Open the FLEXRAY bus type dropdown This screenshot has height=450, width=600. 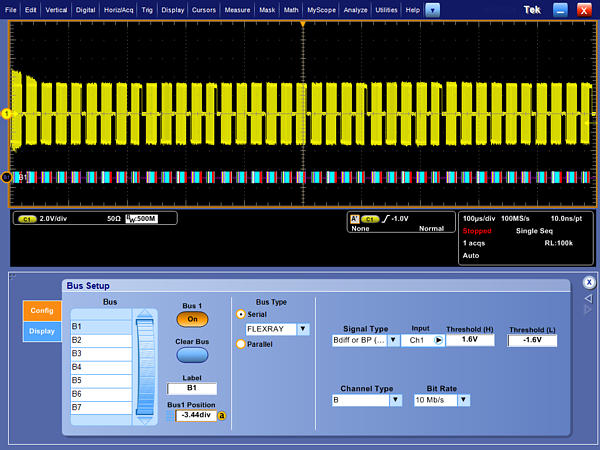(x=303, y=329)
